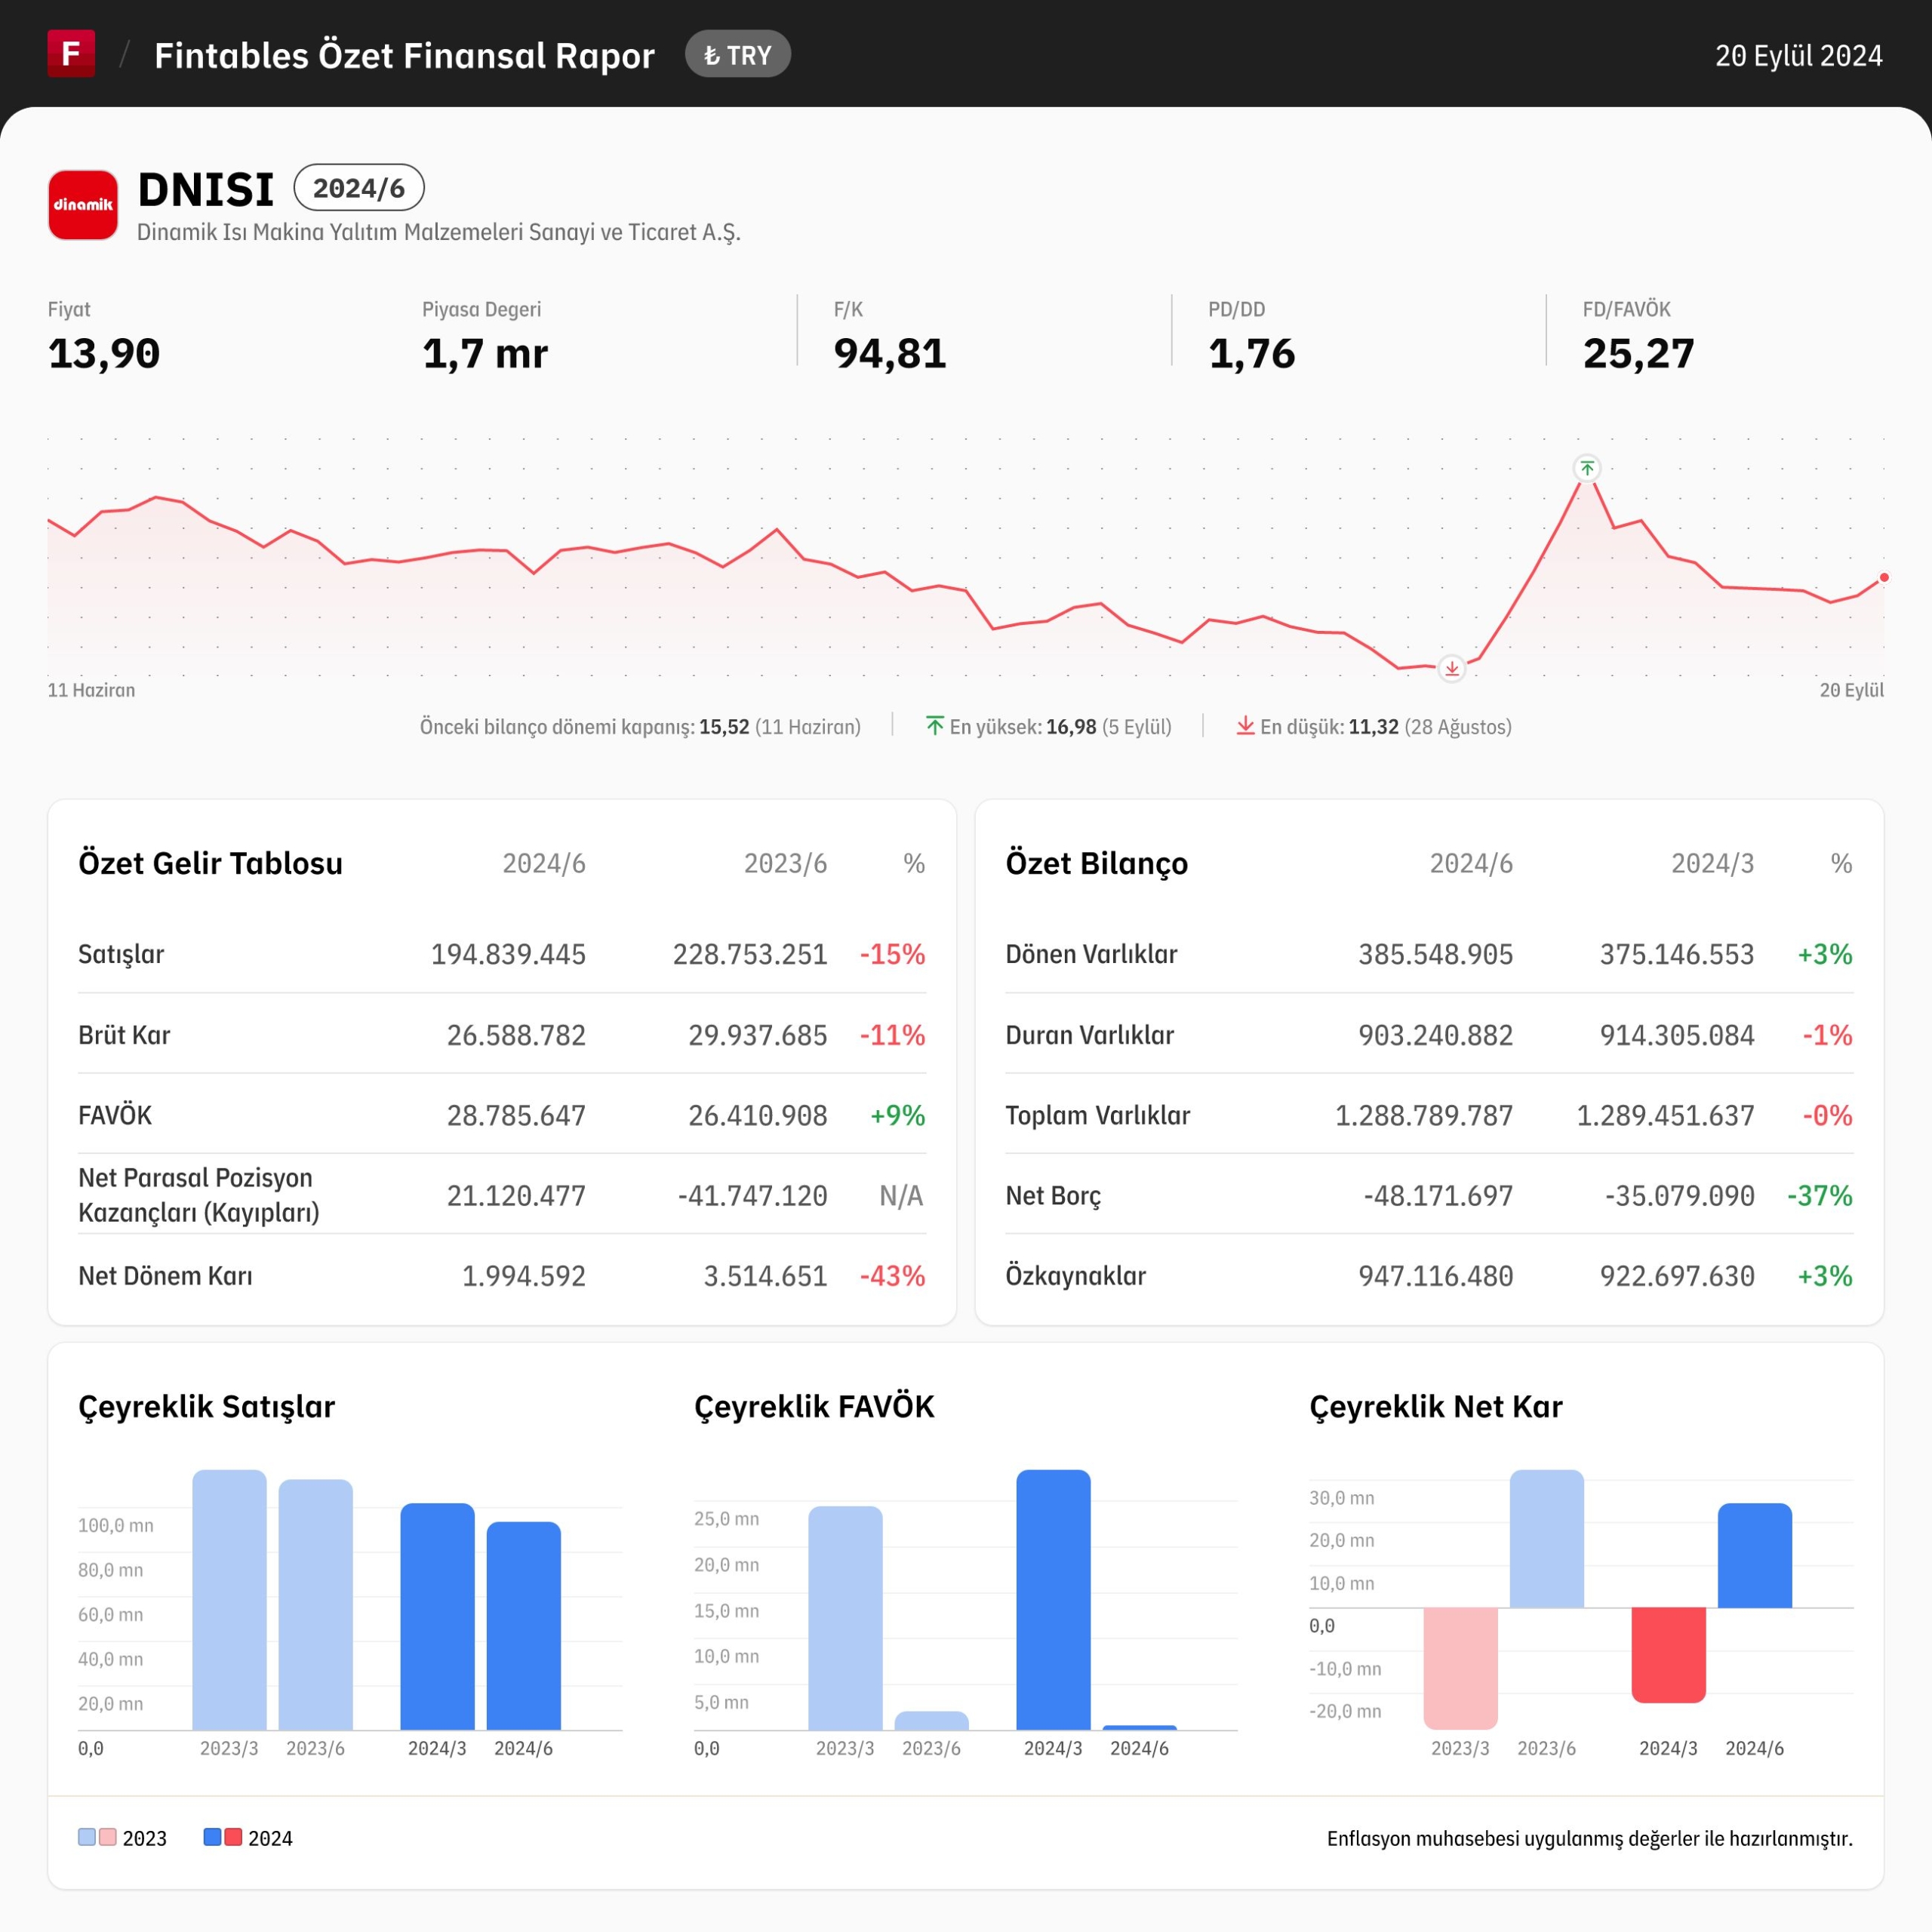This screenshot has height=1932, width=1932.
Task: Click the FD/FAVÖK value 25,27
Action: (x=1638, y=353)
